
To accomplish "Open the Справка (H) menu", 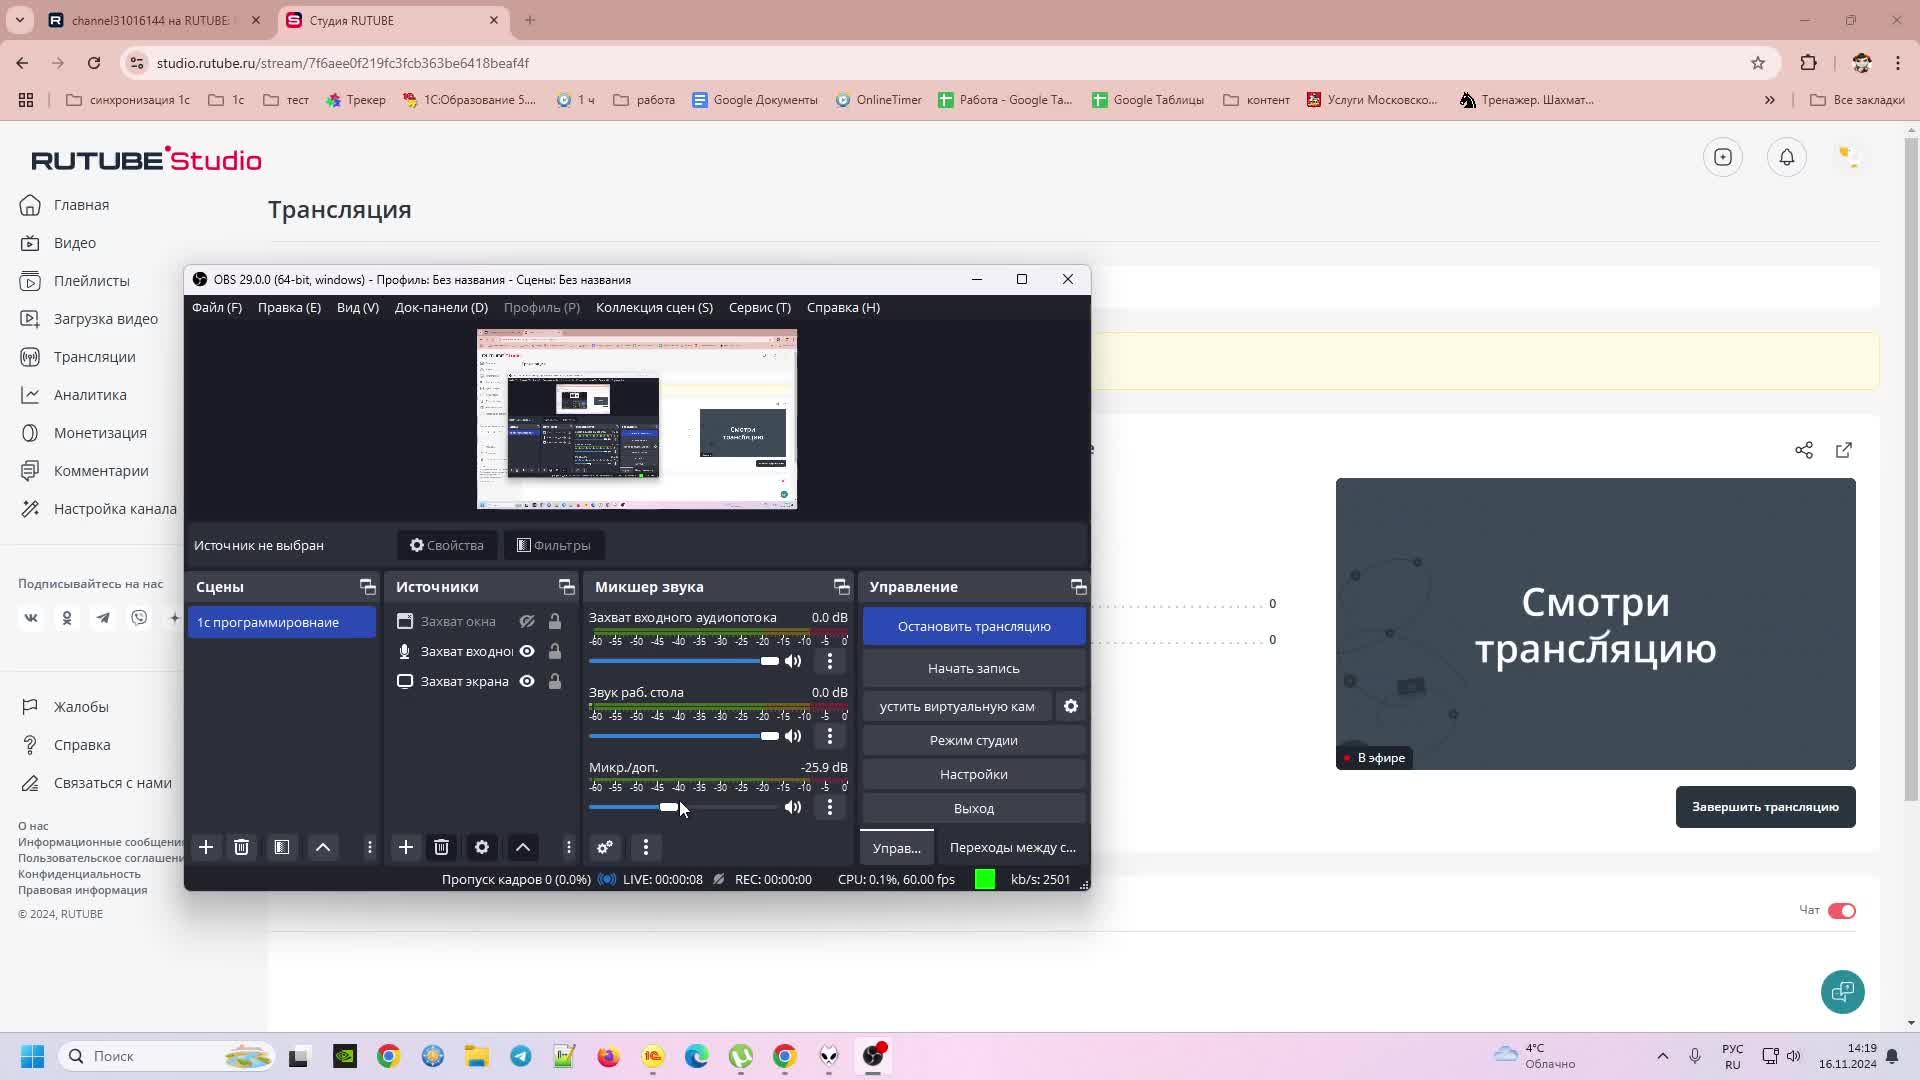I will point(843,307).
